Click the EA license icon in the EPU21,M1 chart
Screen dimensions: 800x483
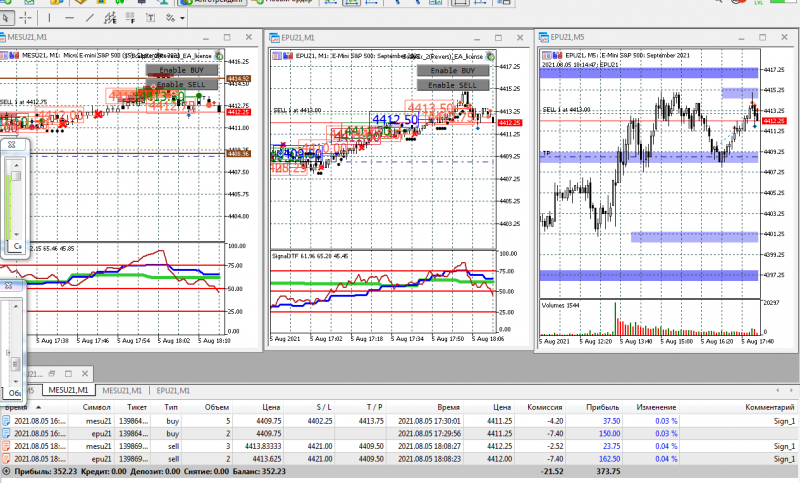490,56
